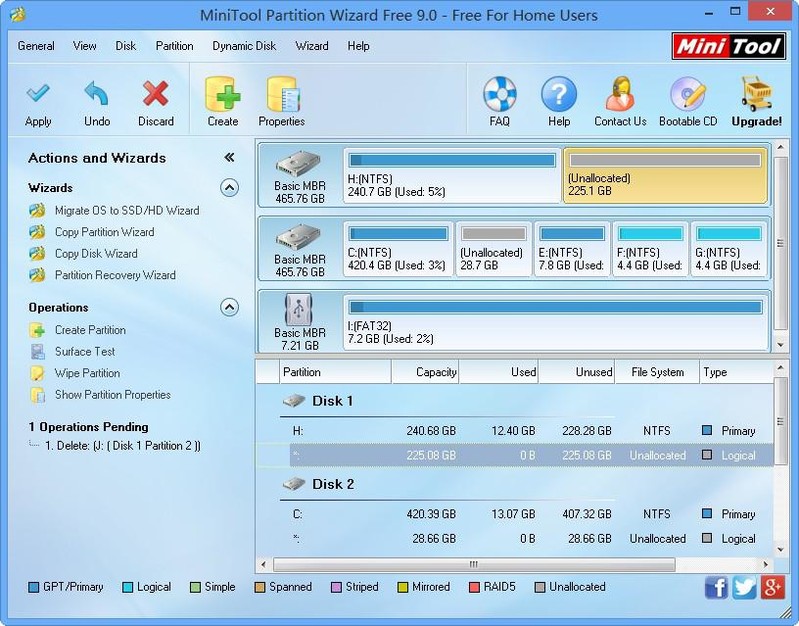The height and width of the screenshot is (626, 799).
Task: Select G:(NTFS) 4.4 GB partition block
Action: click(729, 249)
